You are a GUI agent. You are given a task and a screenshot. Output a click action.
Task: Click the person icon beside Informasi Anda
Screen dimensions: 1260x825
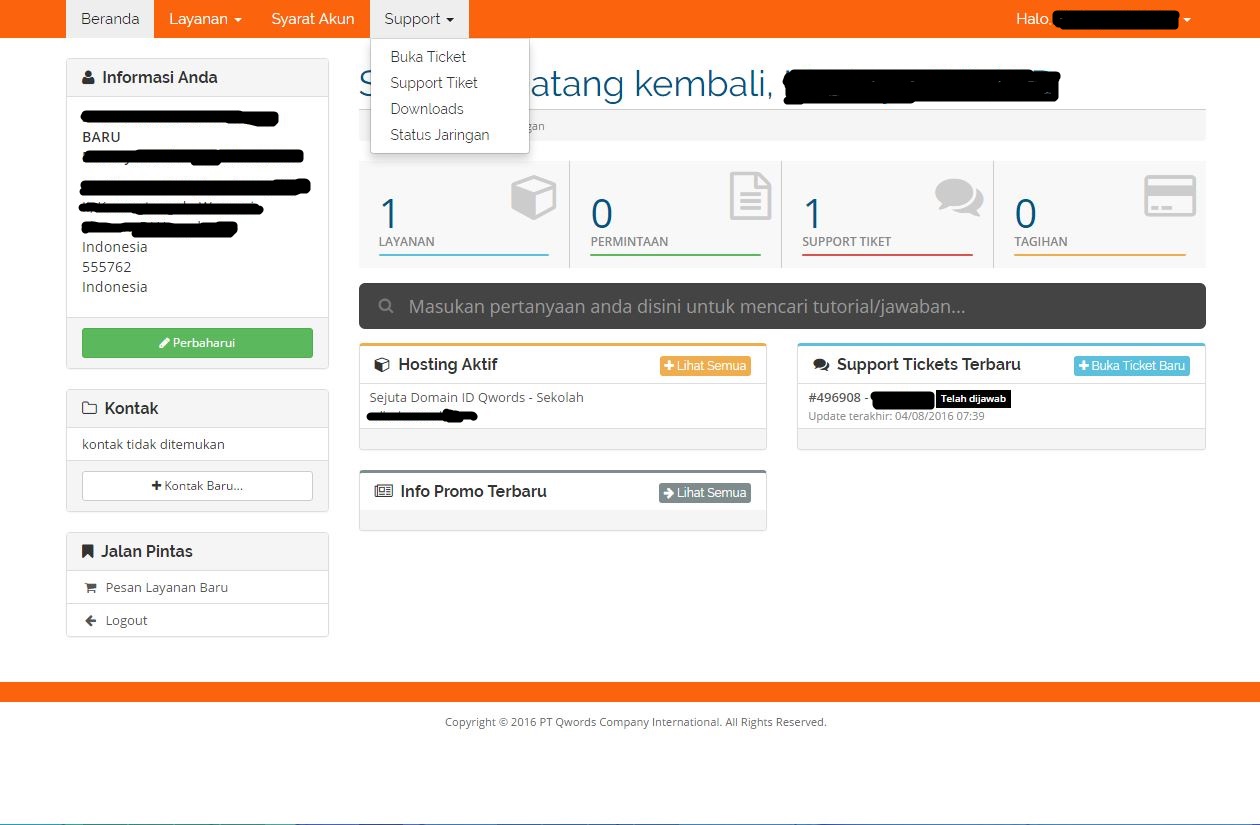click(89, 76)
